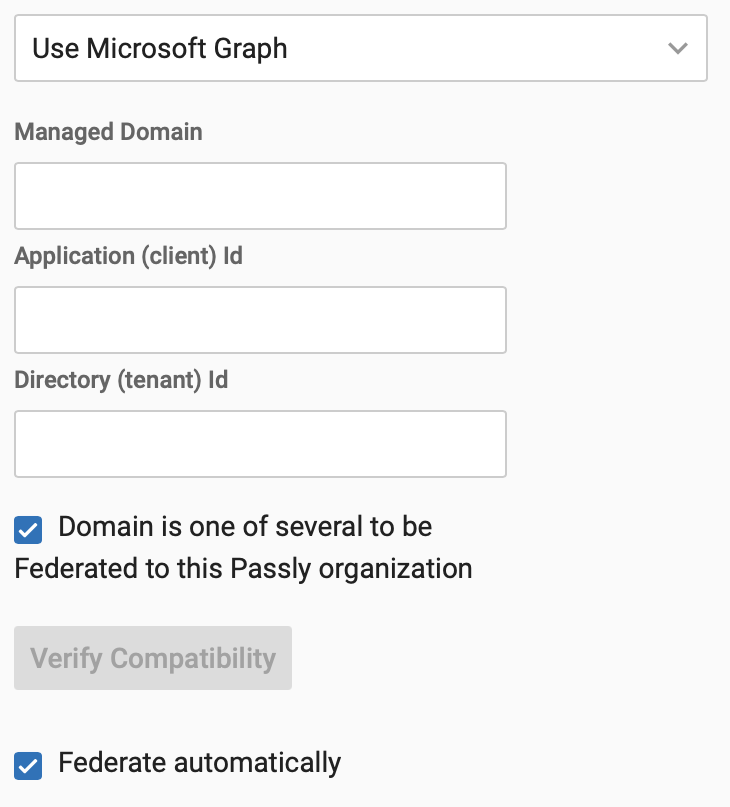Uncheck Domain is one of several checkbox
Image resolution: width=730 pixels, height=807 pixels.
[x=28, y=530]
